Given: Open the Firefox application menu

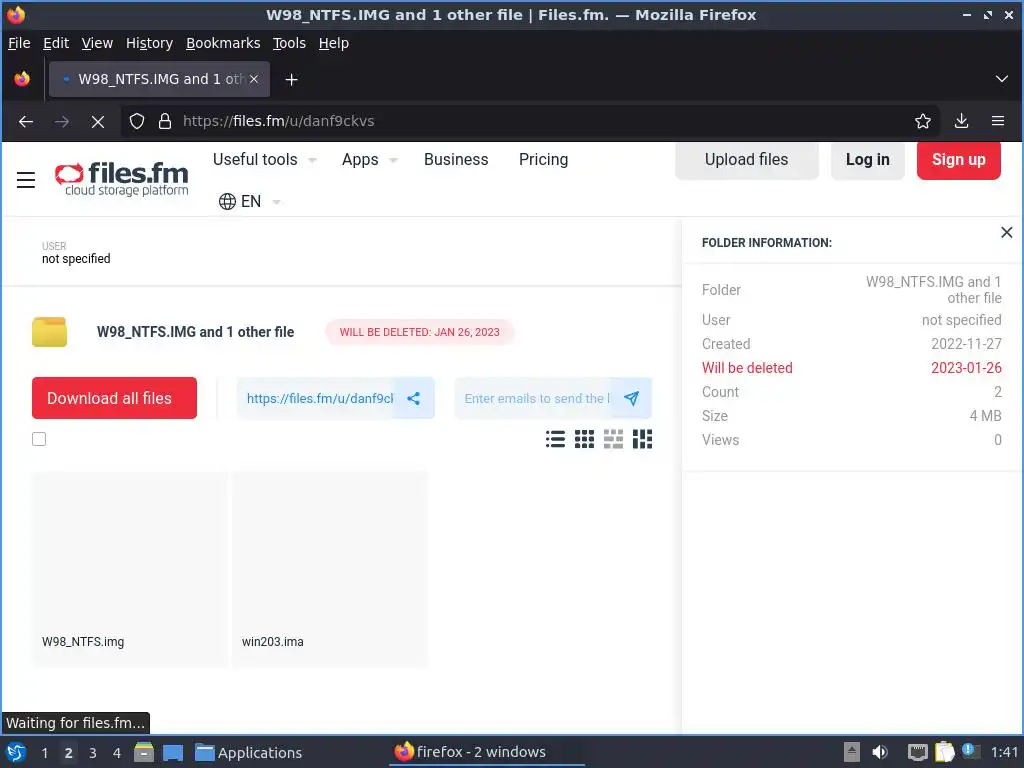Looking at the screenshot, I should coord(998,121).
